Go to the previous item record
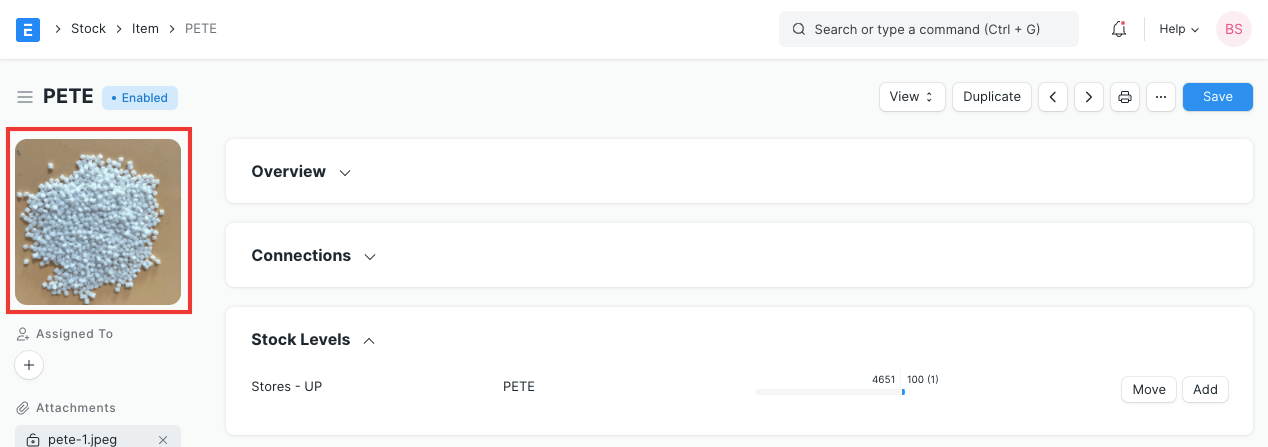 (x=1053, y=97)
